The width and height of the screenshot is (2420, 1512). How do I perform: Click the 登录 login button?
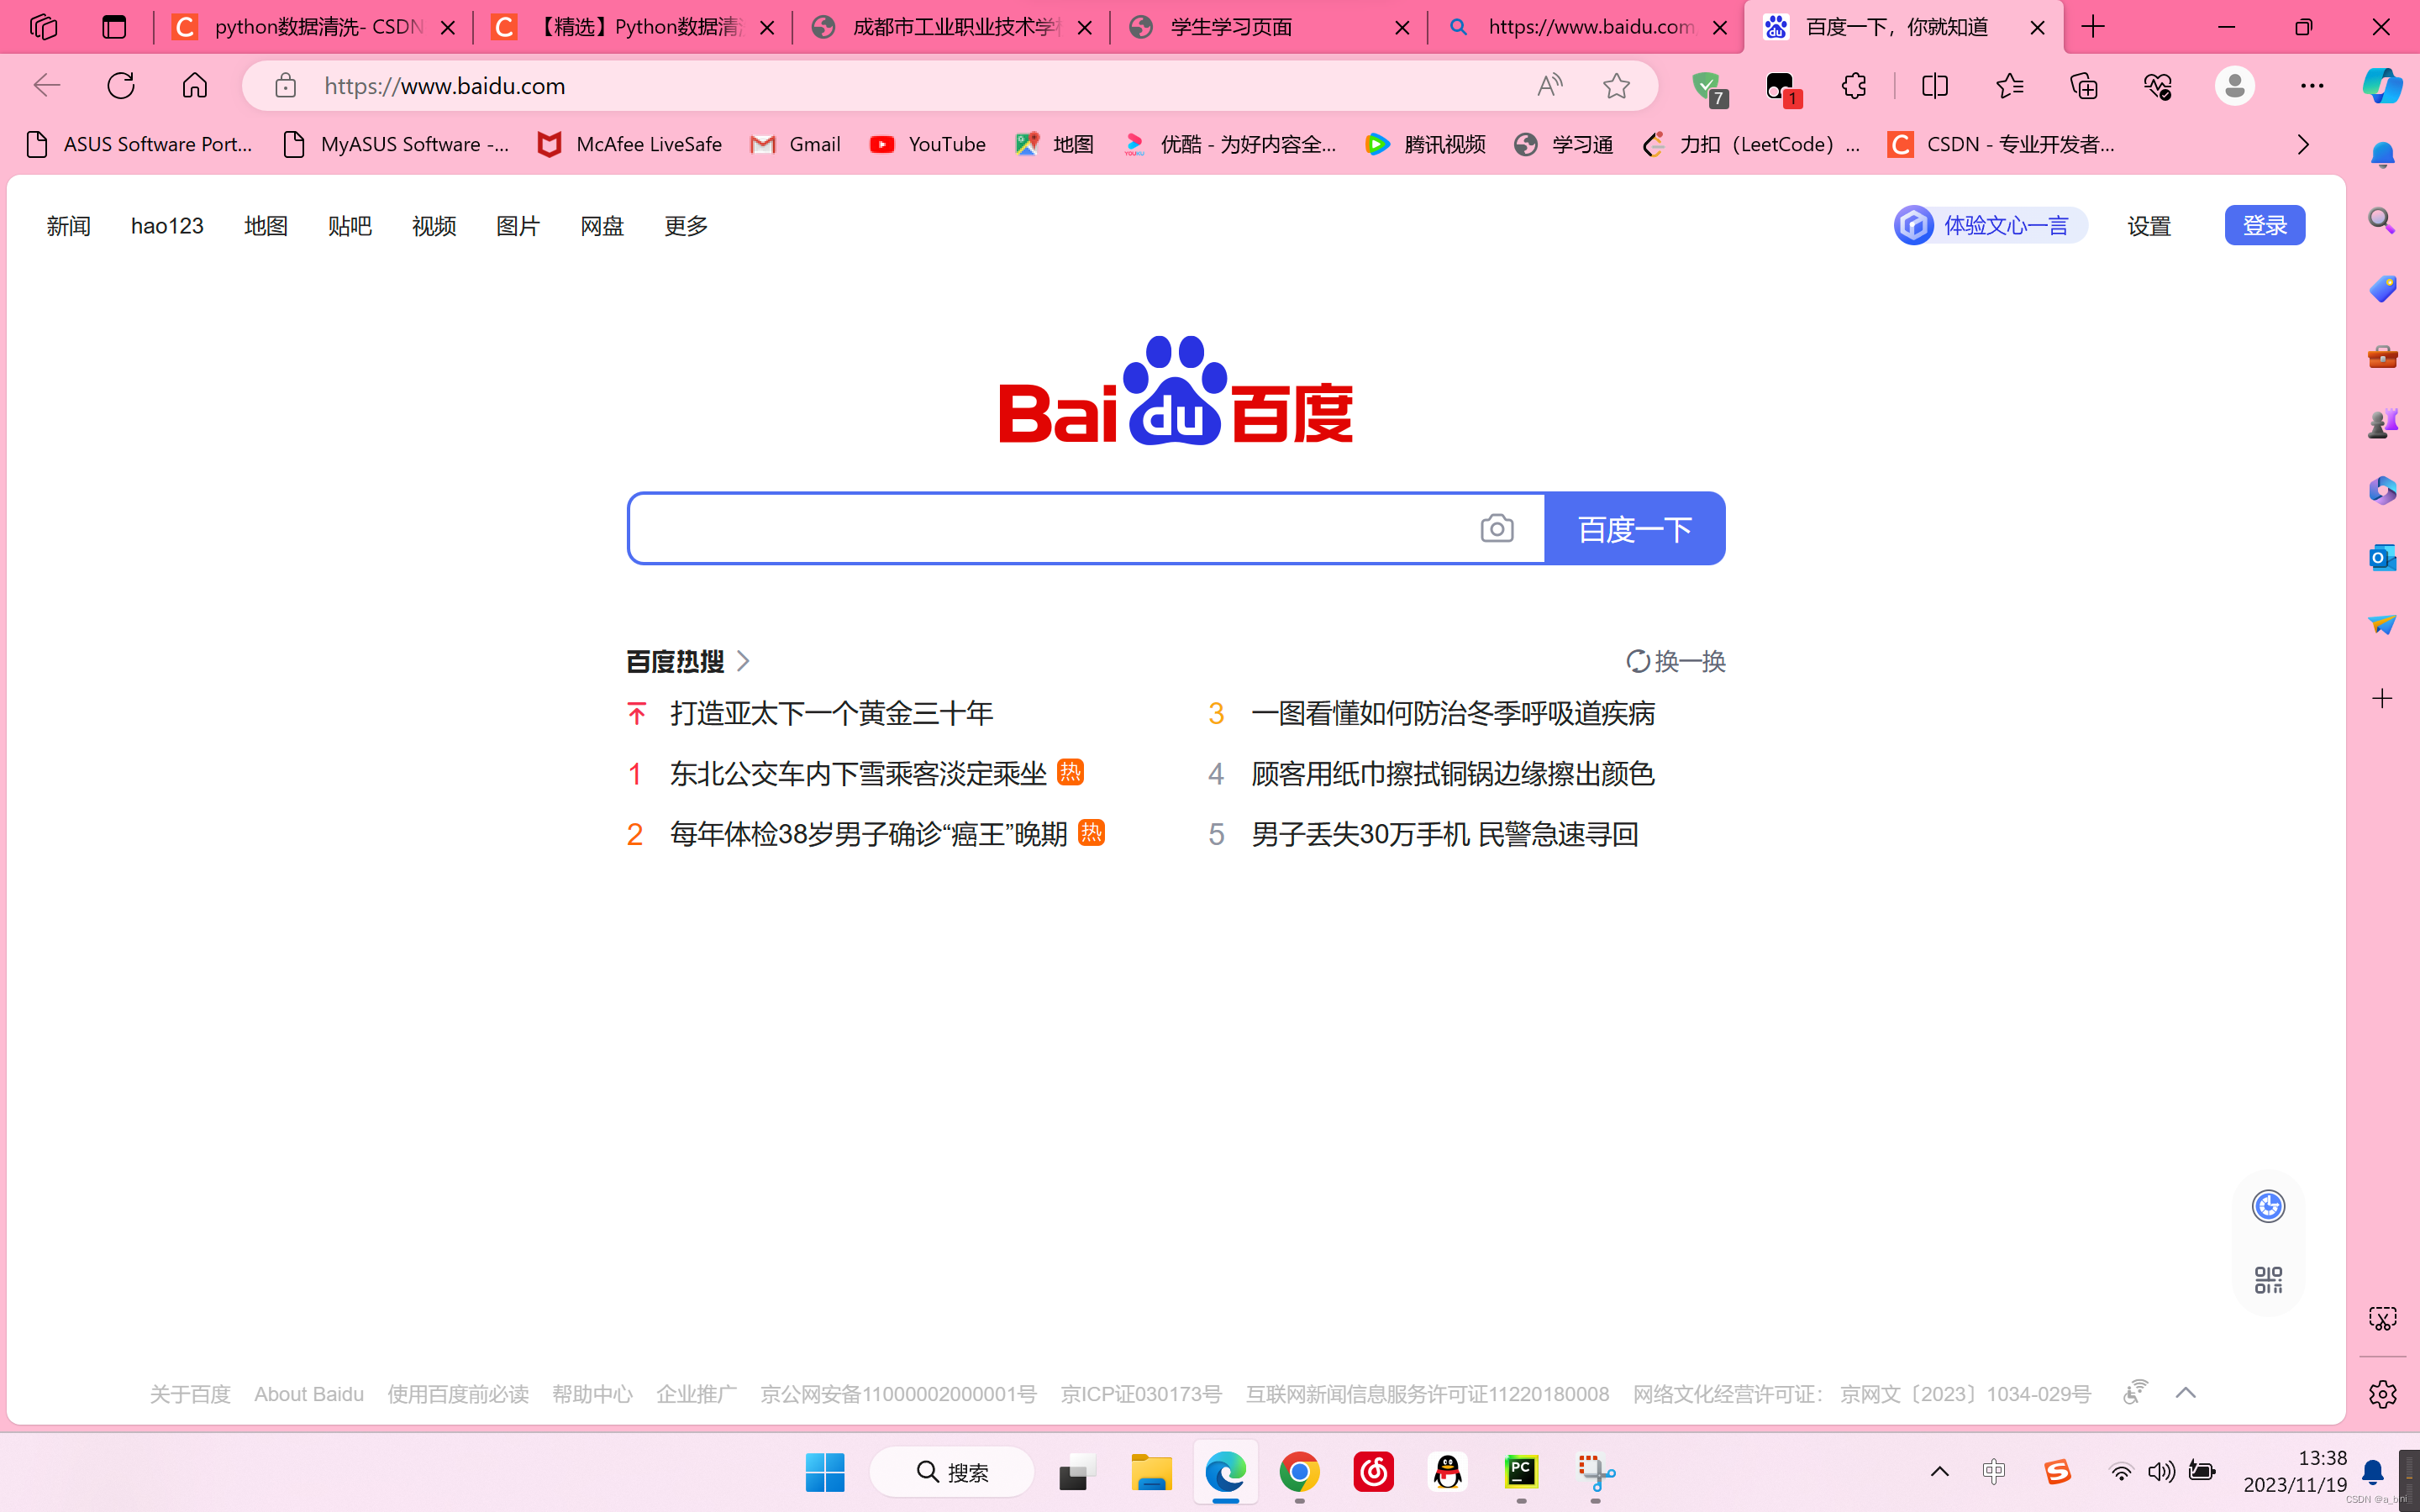coord(2264,226)
